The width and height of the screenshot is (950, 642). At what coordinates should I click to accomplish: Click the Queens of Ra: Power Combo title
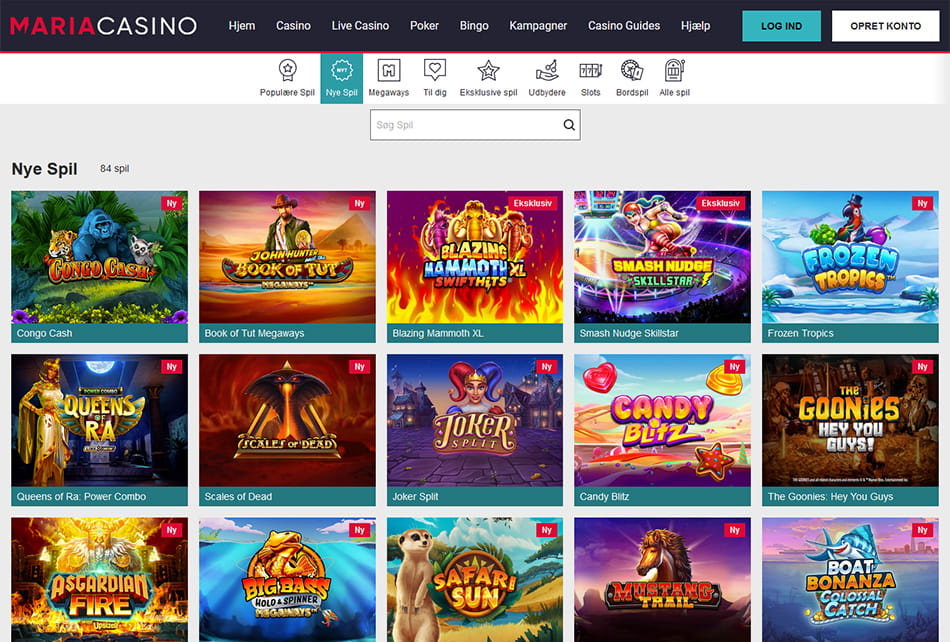[81, 497]
